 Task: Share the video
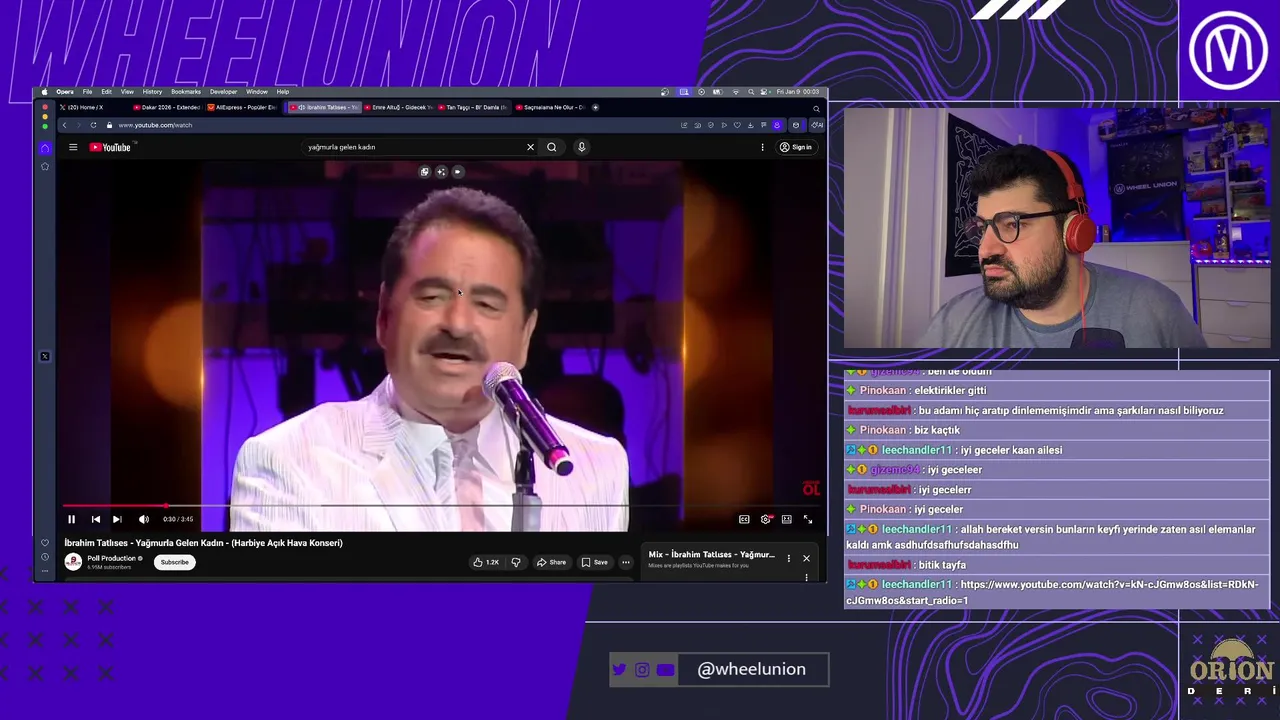click(551, 562)
